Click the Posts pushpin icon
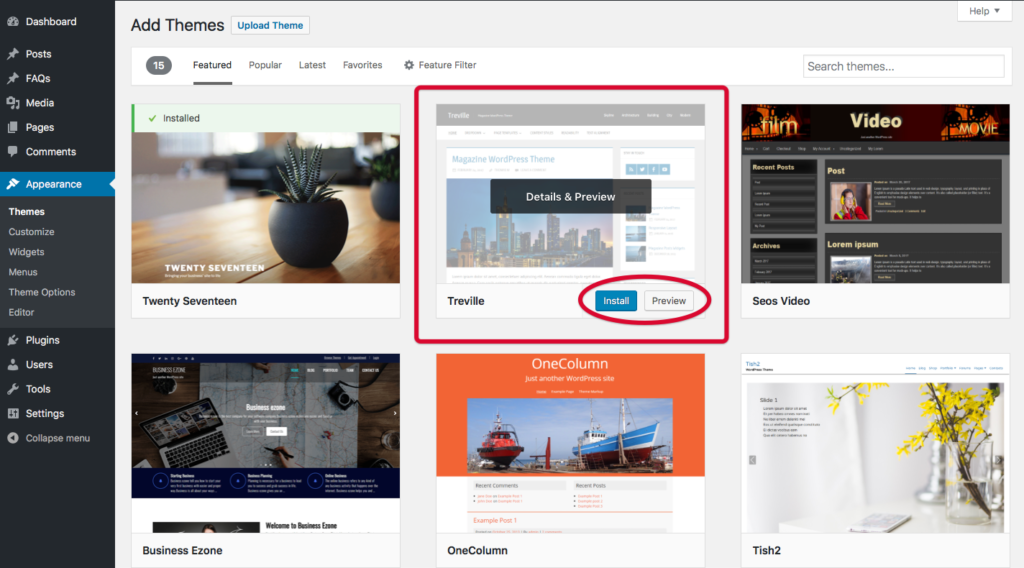This screenshot has width=1024, height=568. (13, 54)
